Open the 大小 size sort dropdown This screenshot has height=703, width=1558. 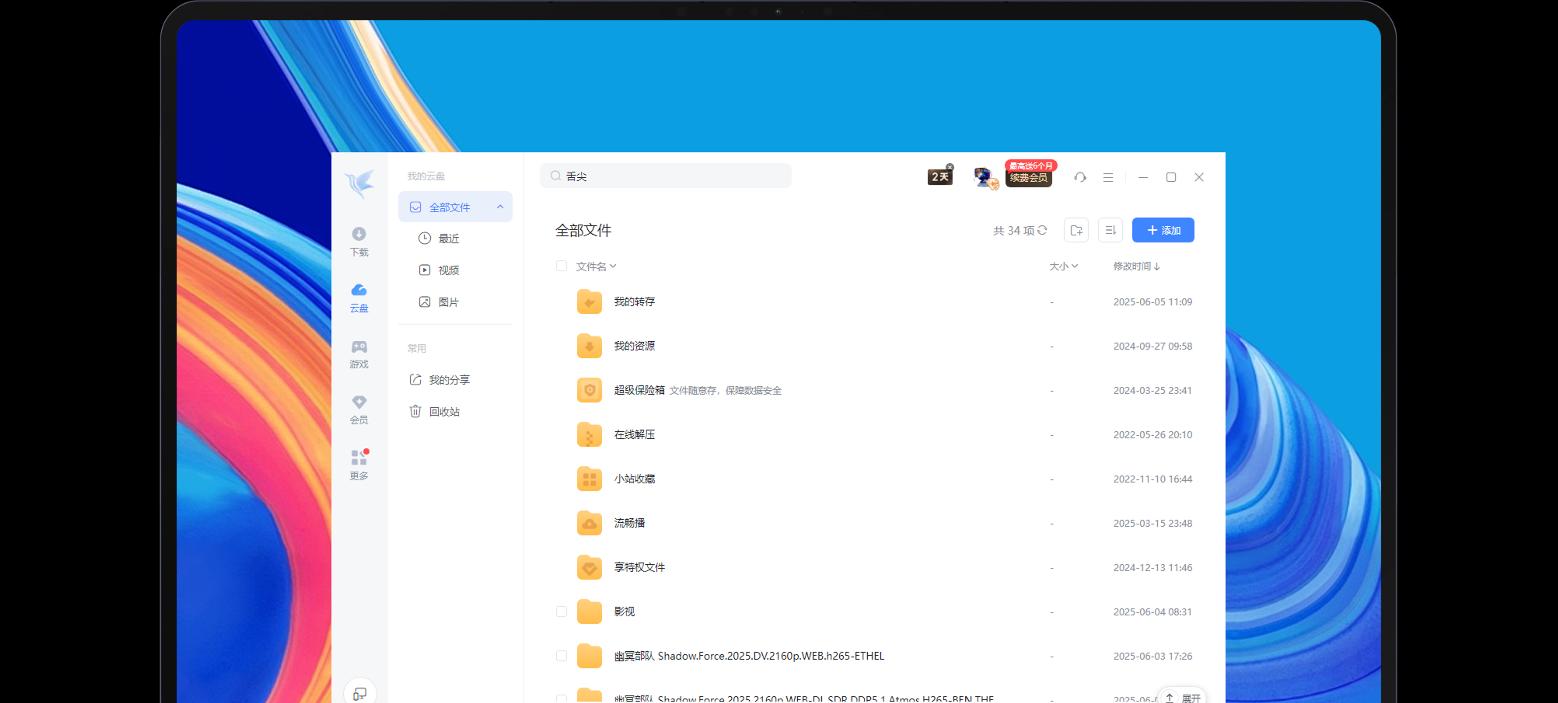[1063, 266]
